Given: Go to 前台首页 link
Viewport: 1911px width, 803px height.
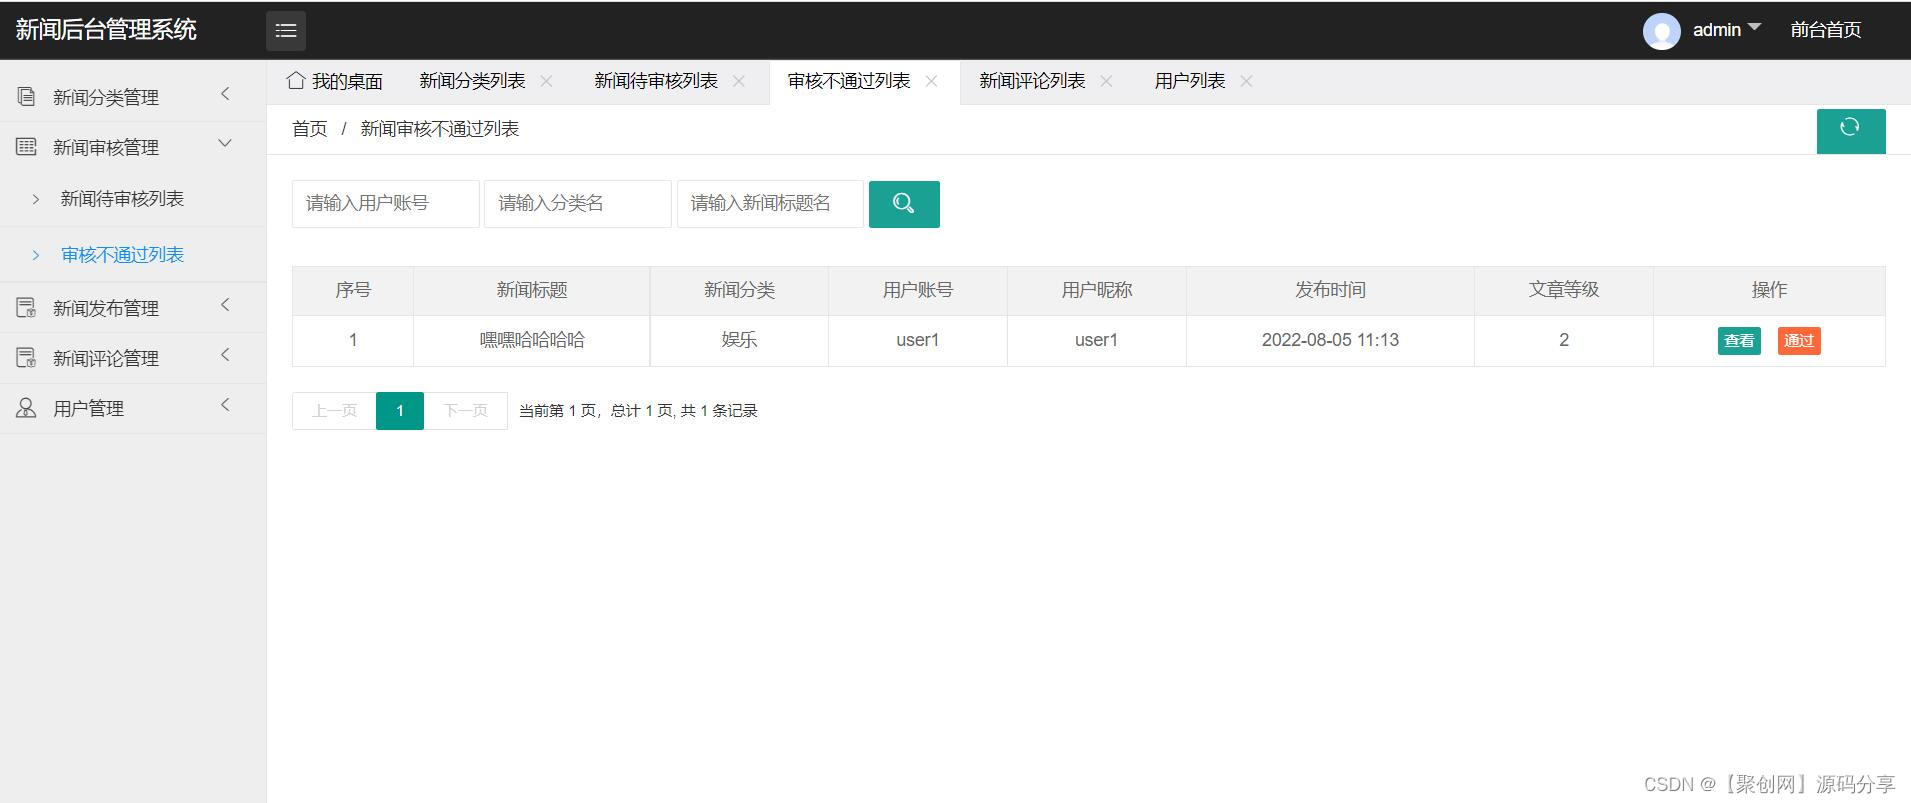Looking at the screenshot, I should pyautogui.click(x=1826, y=30).
